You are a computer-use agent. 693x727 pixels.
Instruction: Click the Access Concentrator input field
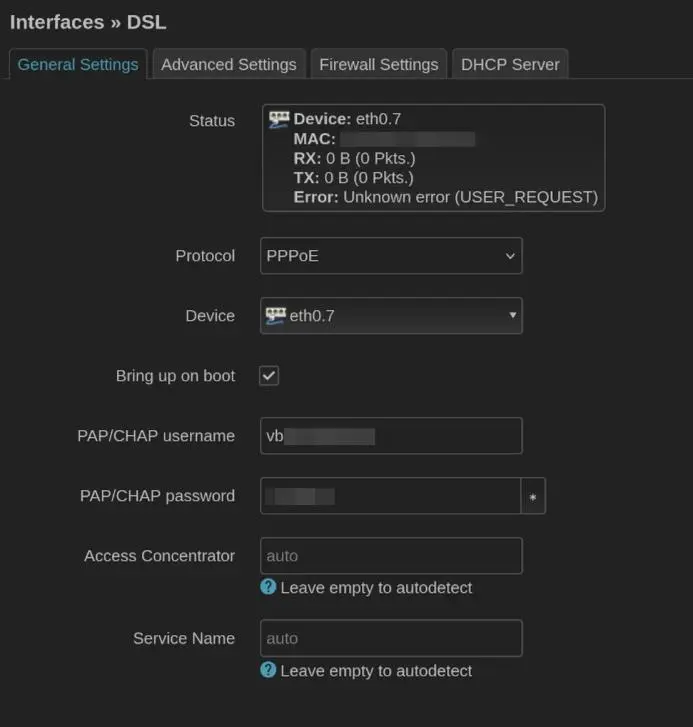coord(391,556)
